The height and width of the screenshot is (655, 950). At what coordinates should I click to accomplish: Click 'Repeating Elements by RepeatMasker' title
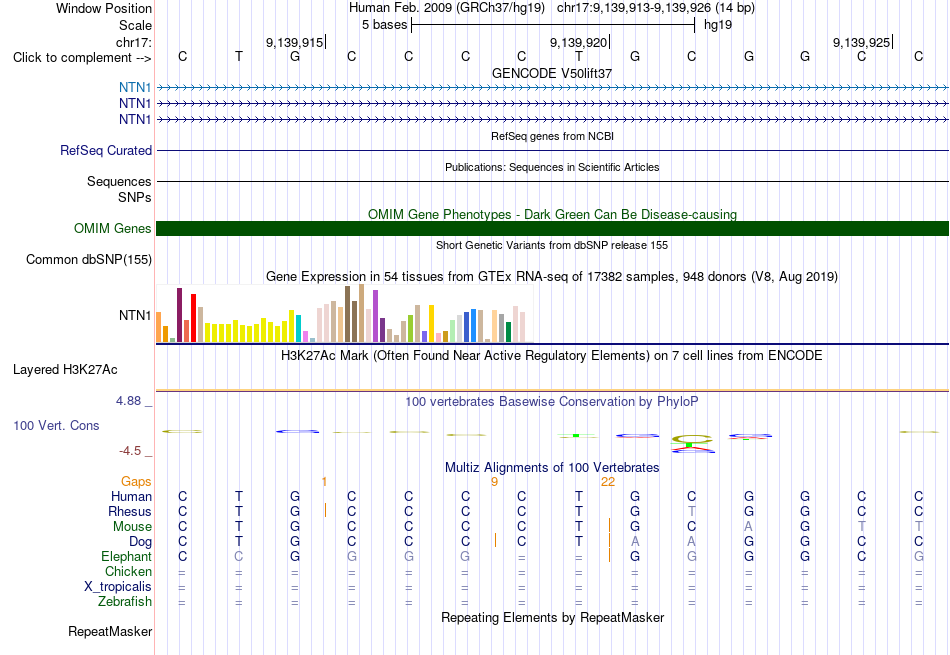point(552,617)
